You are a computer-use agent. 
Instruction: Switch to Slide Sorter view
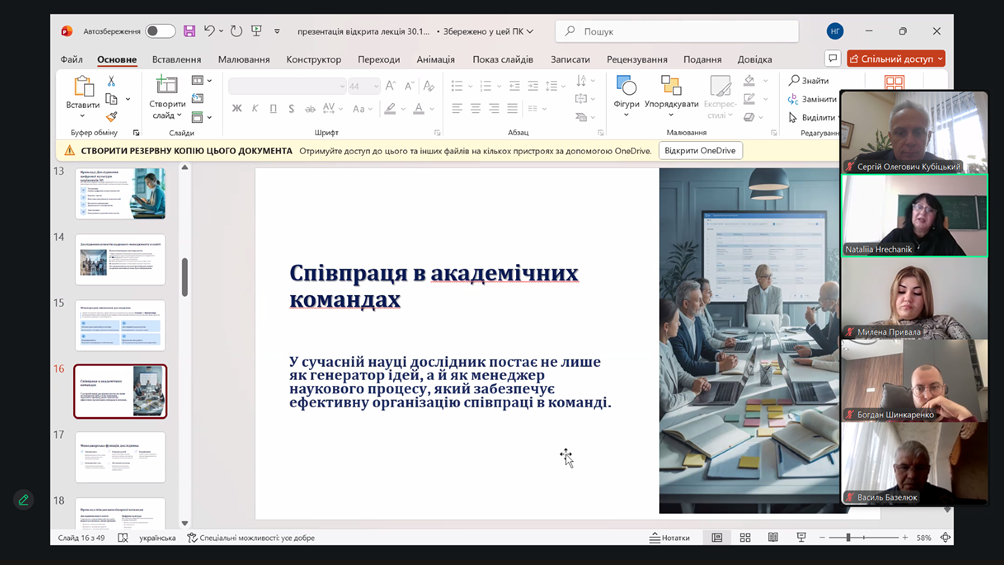coord(745,538)
